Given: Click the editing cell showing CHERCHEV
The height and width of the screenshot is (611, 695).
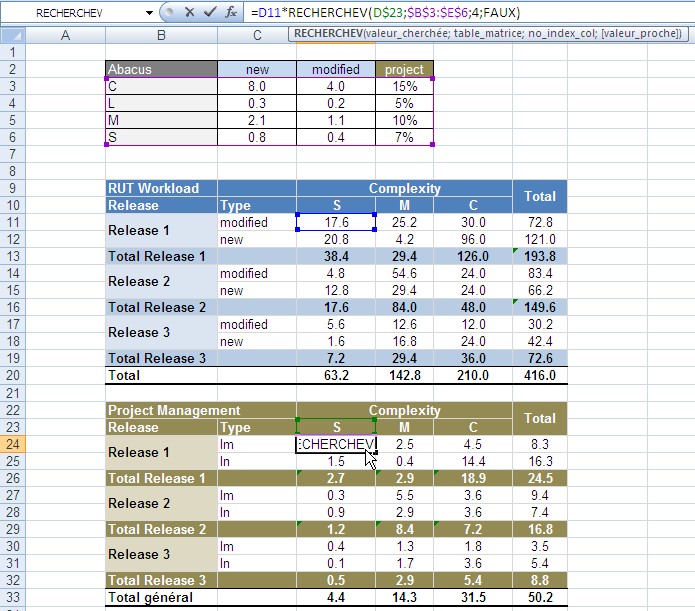Looking at the screenshot, I should [x=336, y=444].
